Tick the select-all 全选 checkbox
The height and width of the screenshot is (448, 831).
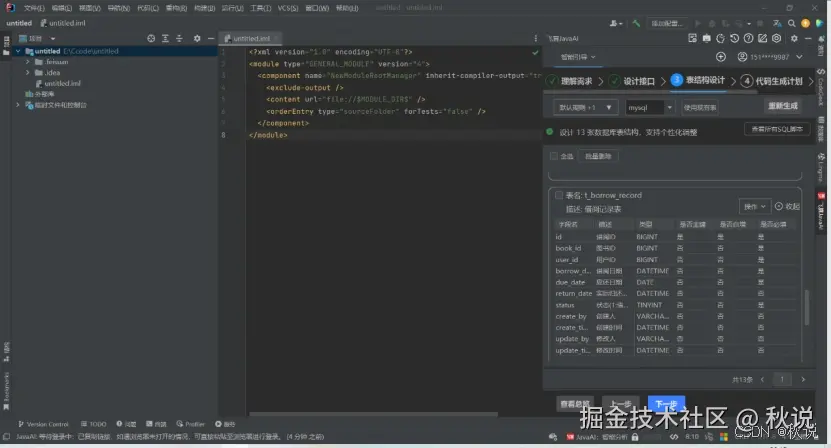[x=554, y=156]
